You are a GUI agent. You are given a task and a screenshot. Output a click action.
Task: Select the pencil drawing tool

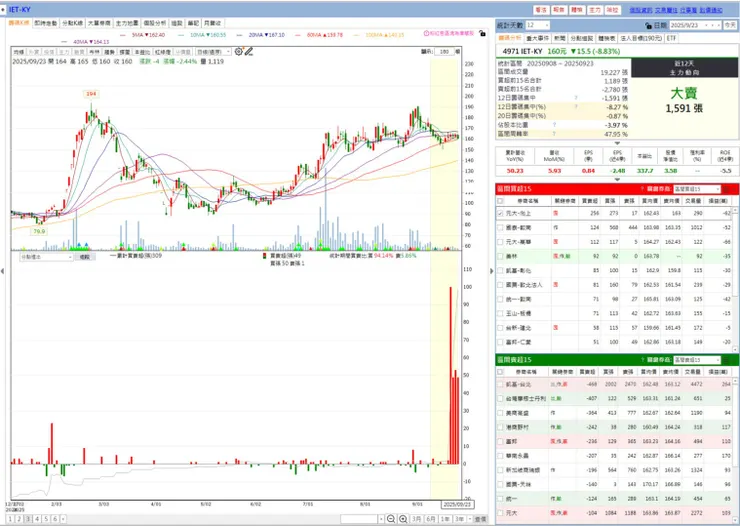[x=249, y=51]
